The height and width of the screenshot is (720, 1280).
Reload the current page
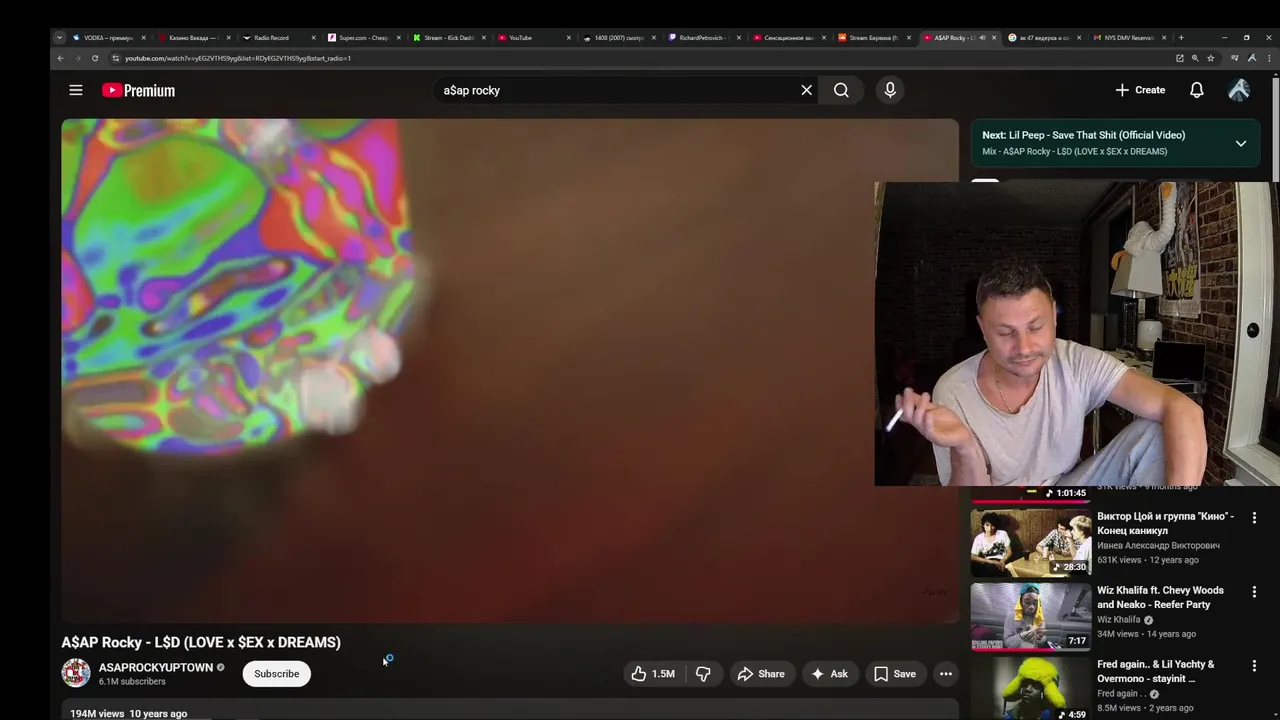click(95, 58)
